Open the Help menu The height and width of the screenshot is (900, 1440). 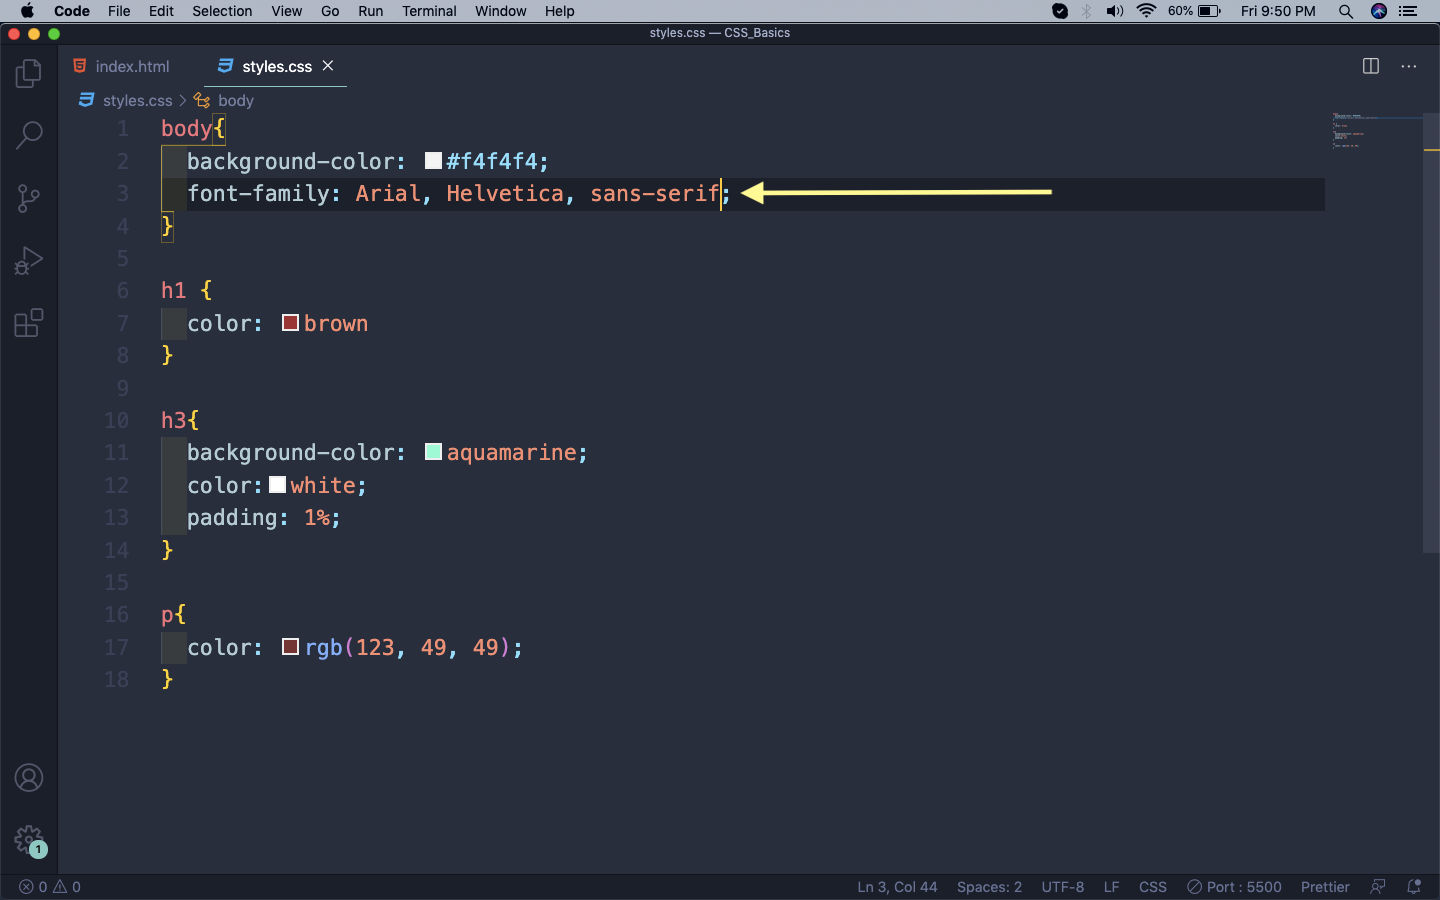coord(560,11)
